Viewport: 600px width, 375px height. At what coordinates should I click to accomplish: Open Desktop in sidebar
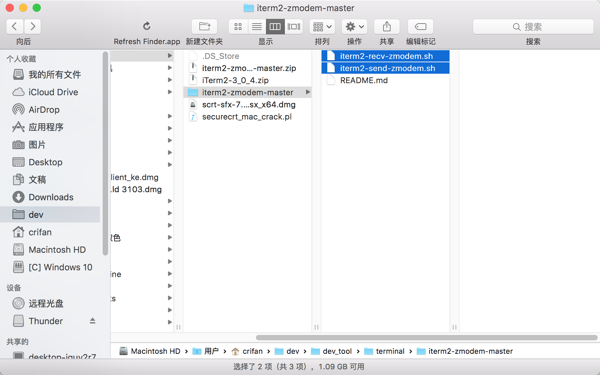[51, 162]
